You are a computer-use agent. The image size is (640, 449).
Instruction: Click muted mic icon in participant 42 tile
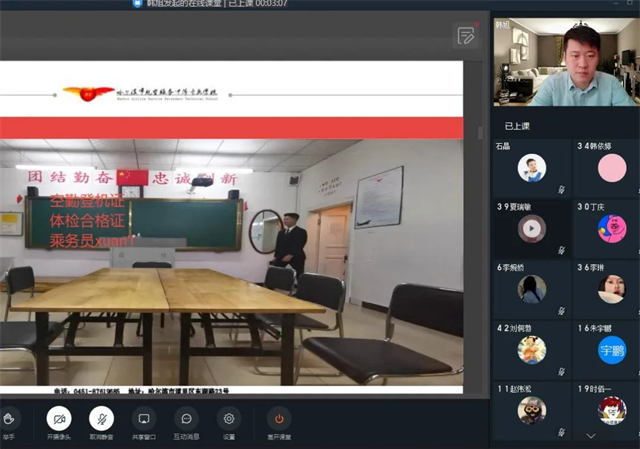click(x=562, y=372)
